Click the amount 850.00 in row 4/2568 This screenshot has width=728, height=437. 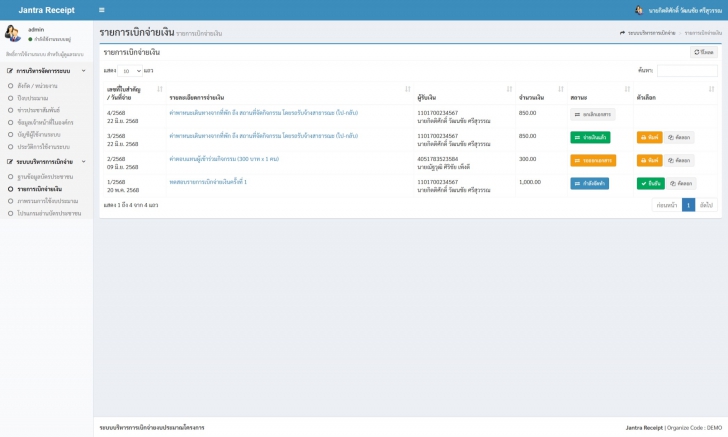coord(527,113)
